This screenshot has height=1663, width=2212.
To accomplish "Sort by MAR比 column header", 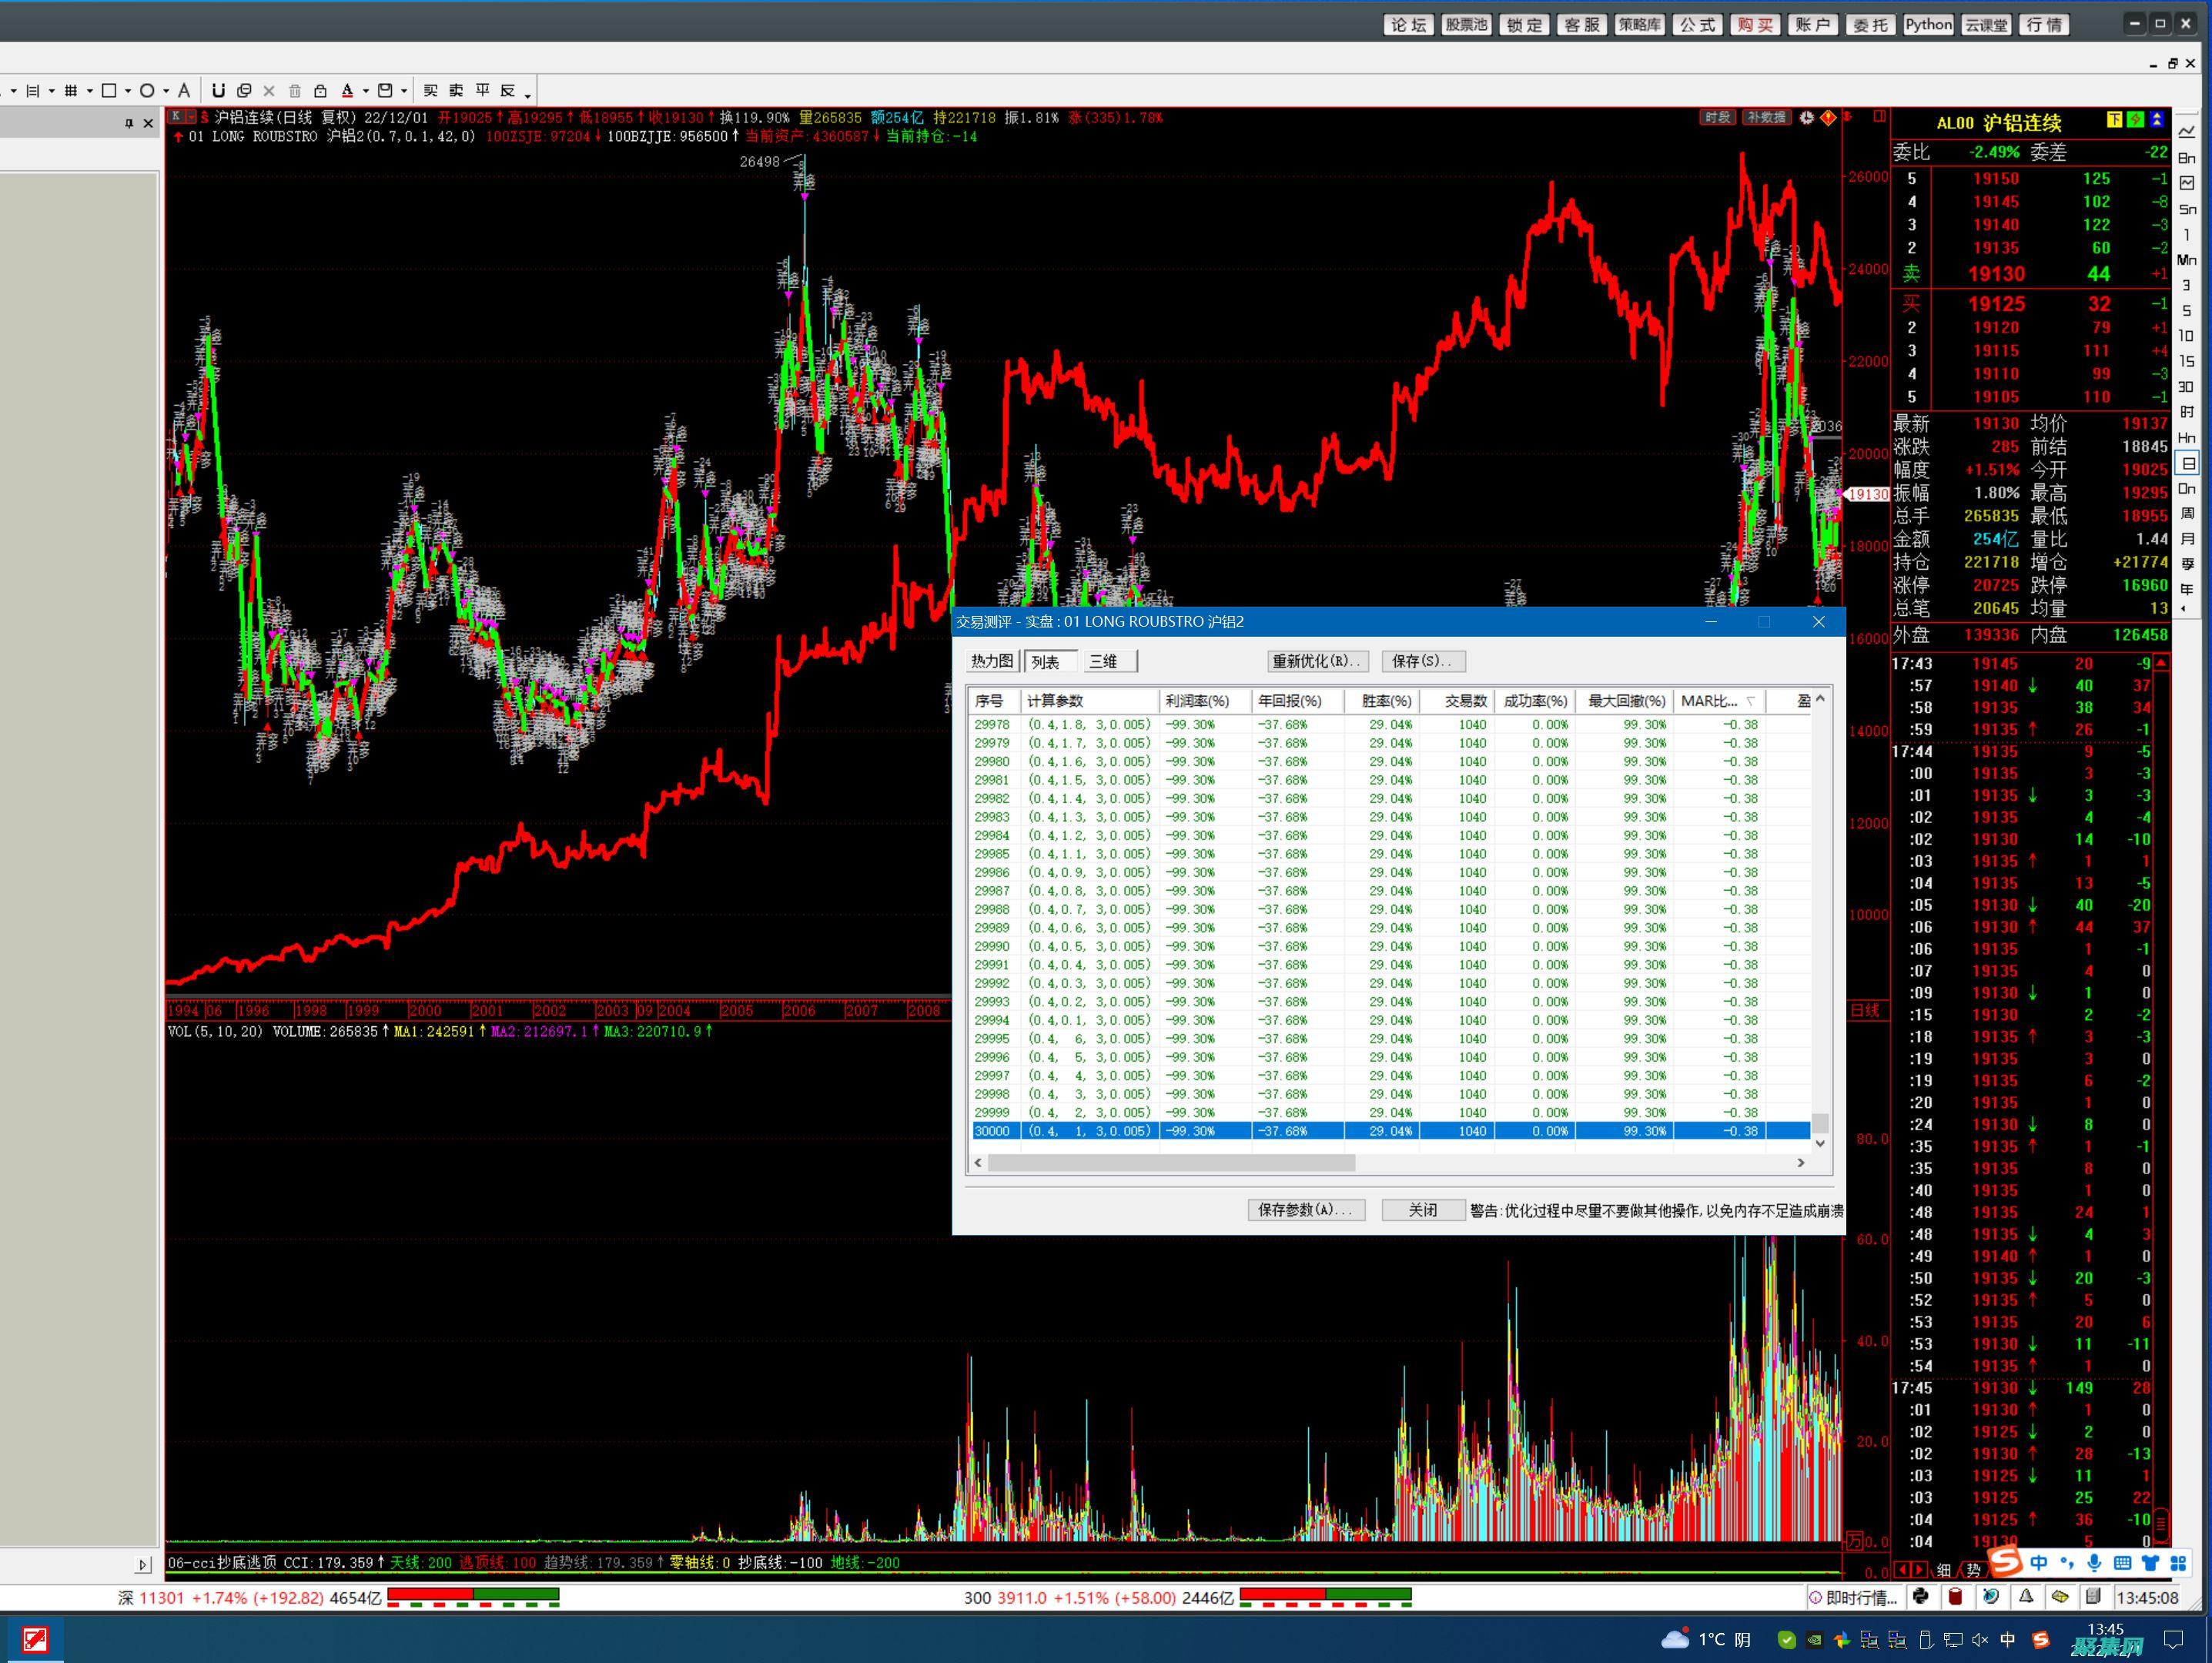I will point(1720,701).
